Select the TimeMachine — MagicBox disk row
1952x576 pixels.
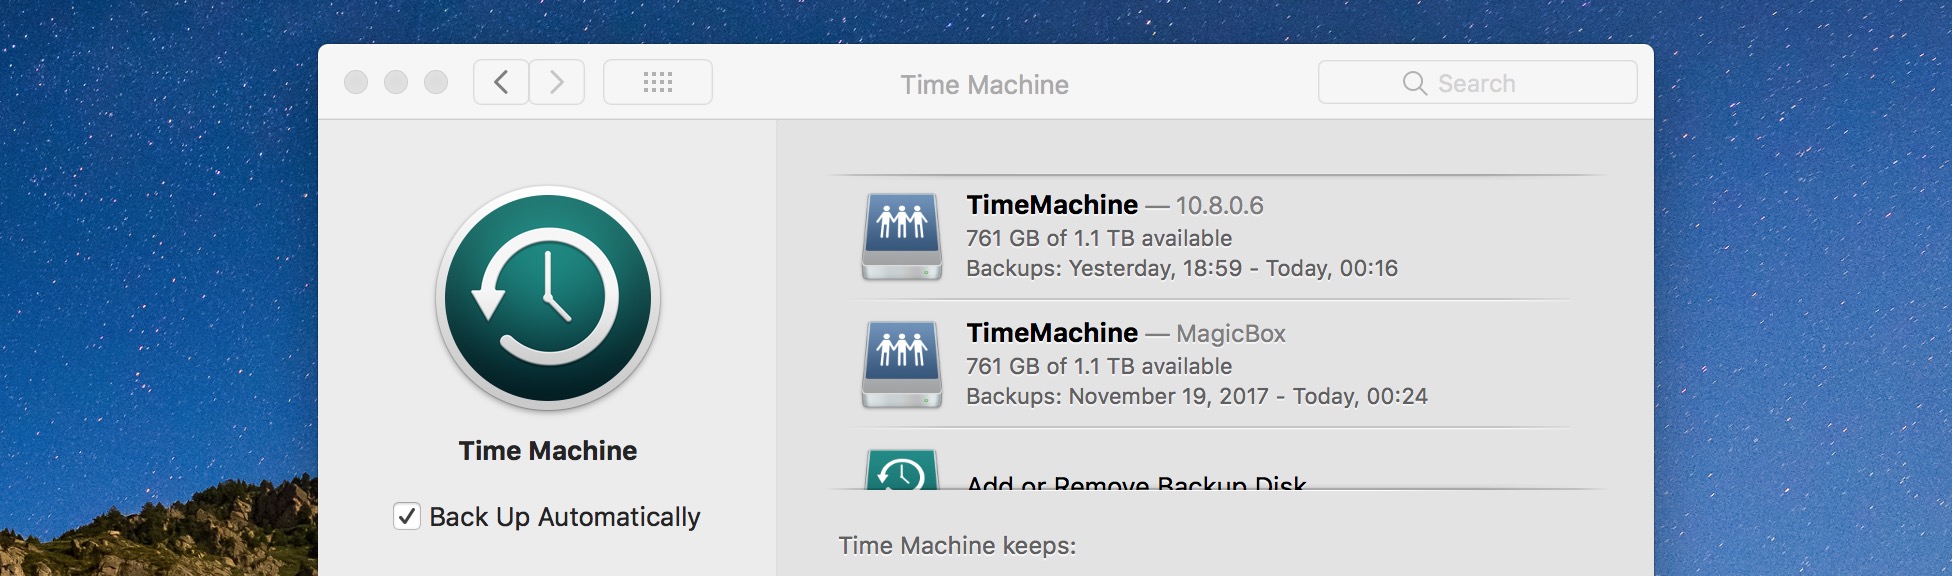pyautogui.click(x=1215, y=365)
